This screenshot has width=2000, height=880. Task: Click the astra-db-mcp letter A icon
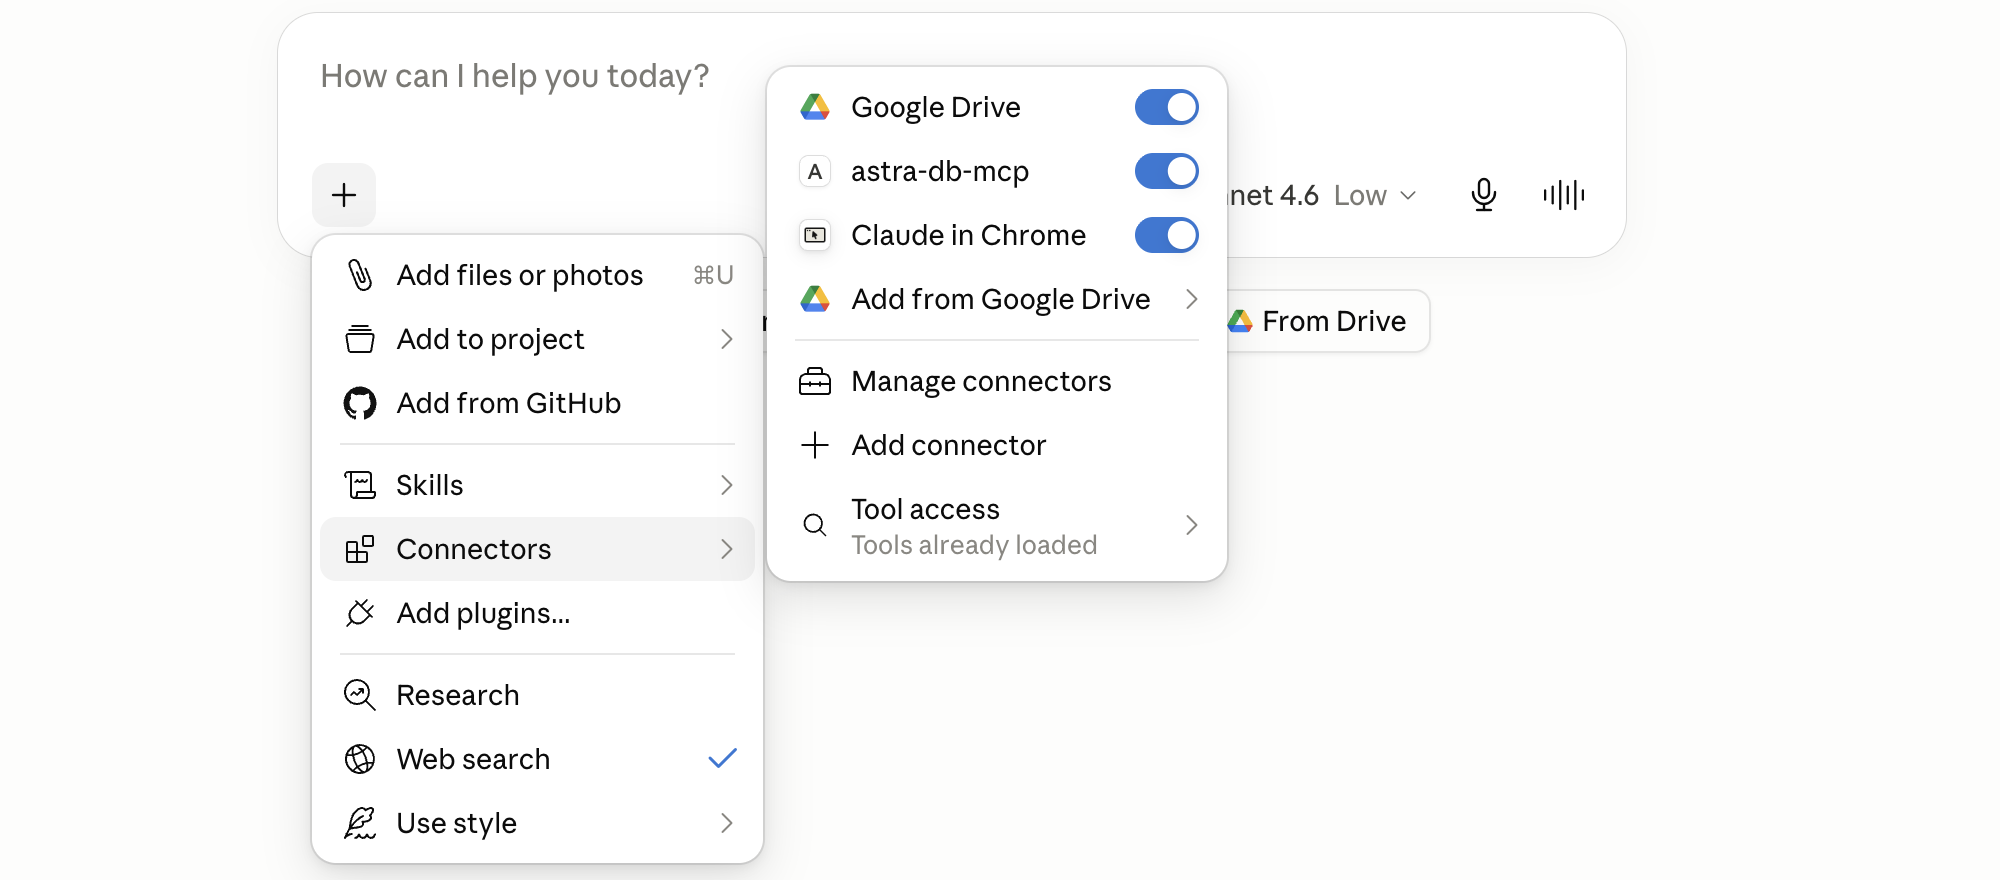[x=815, y=171]
